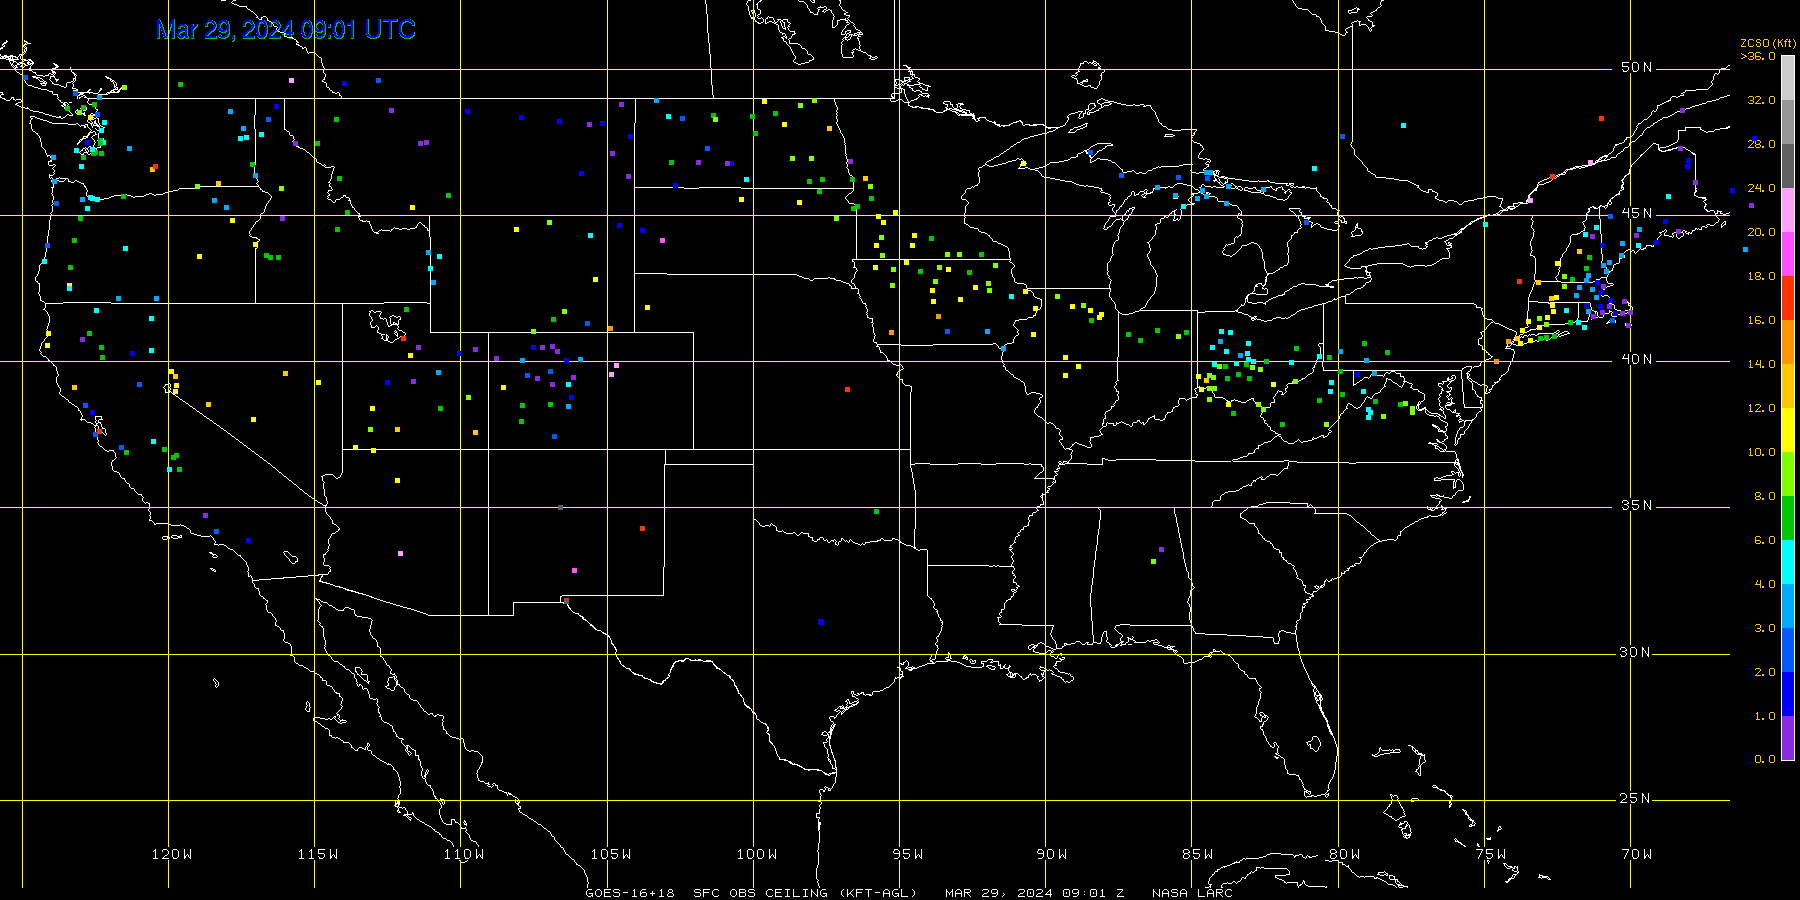Viewport: 1800px width, 900px height.
Task: Click the 'ZCSO (Kft)' legend heading
Action: pyautogui.click(x=1768, y=43)
